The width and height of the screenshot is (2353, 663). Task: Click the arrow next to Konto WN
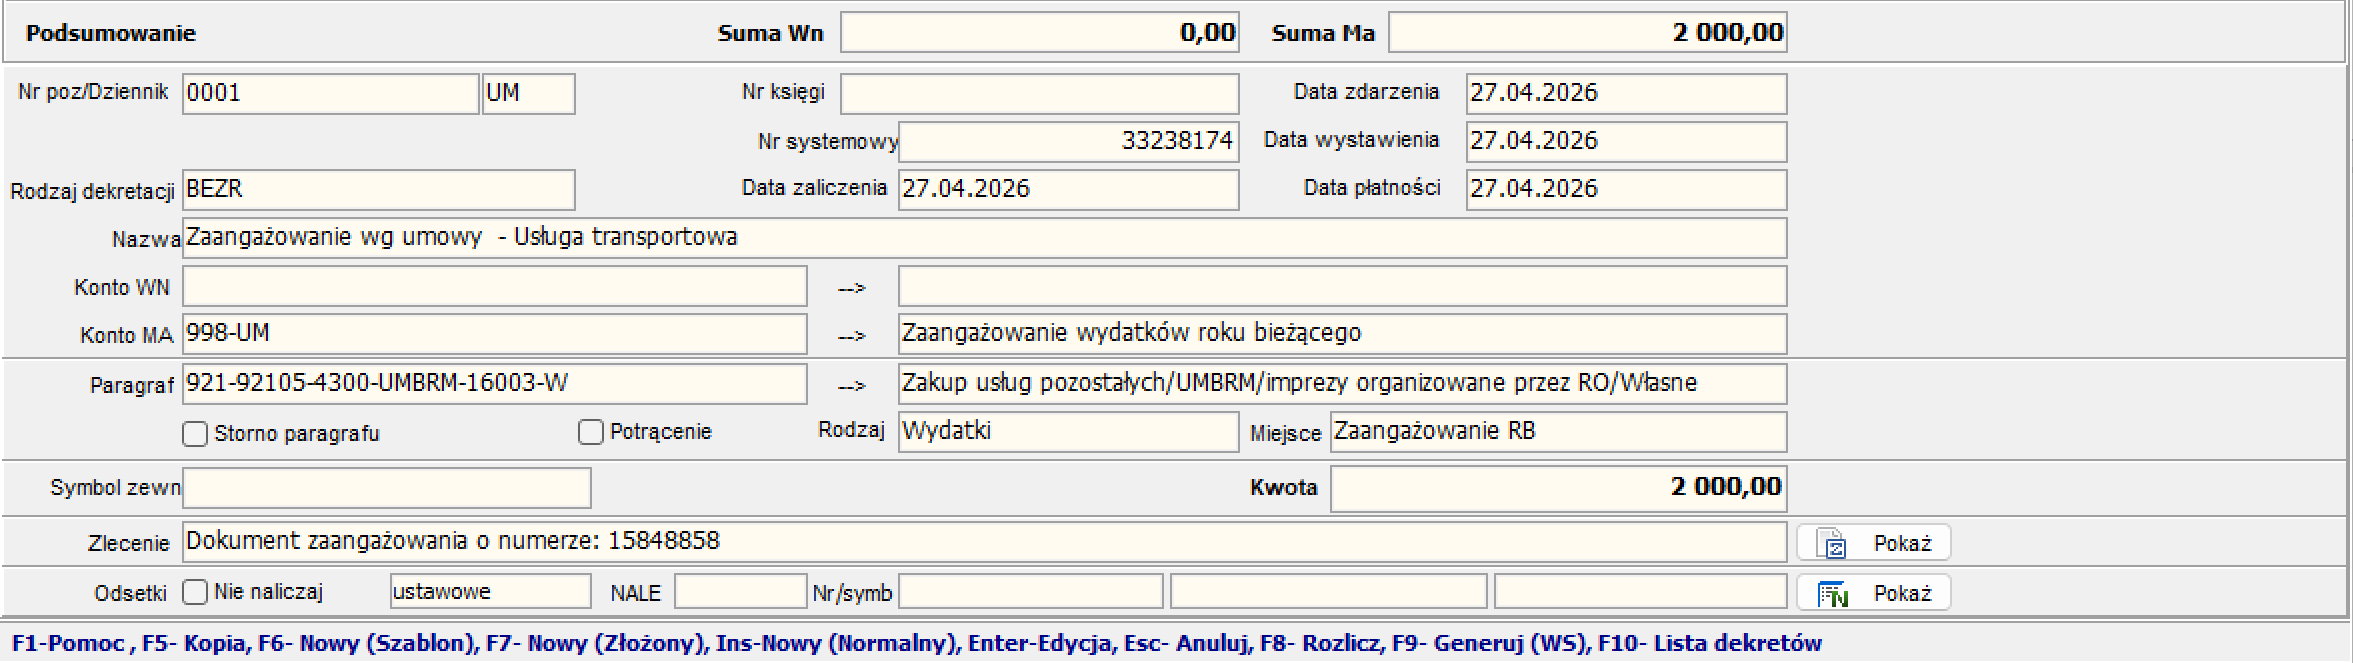tap(851, 288)
